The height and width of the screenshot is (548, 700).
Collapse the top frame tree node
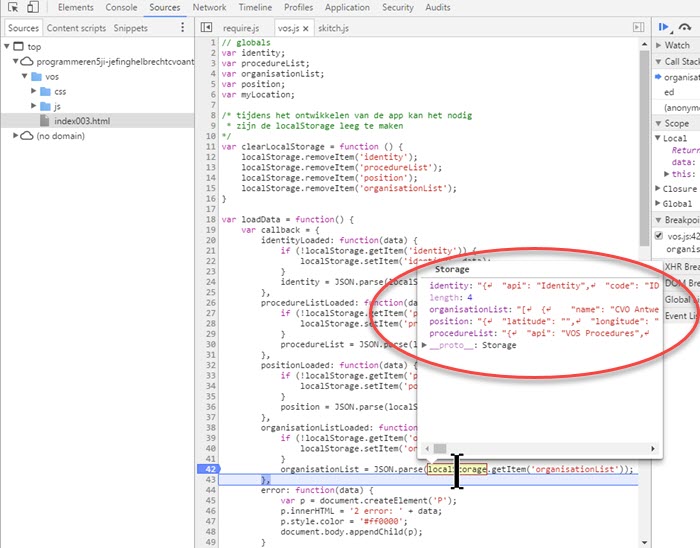(7, 46)
